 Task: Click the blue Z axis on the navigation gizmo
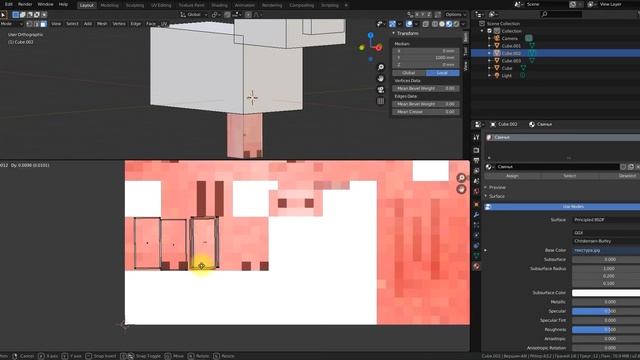click(x=371, y=36)
